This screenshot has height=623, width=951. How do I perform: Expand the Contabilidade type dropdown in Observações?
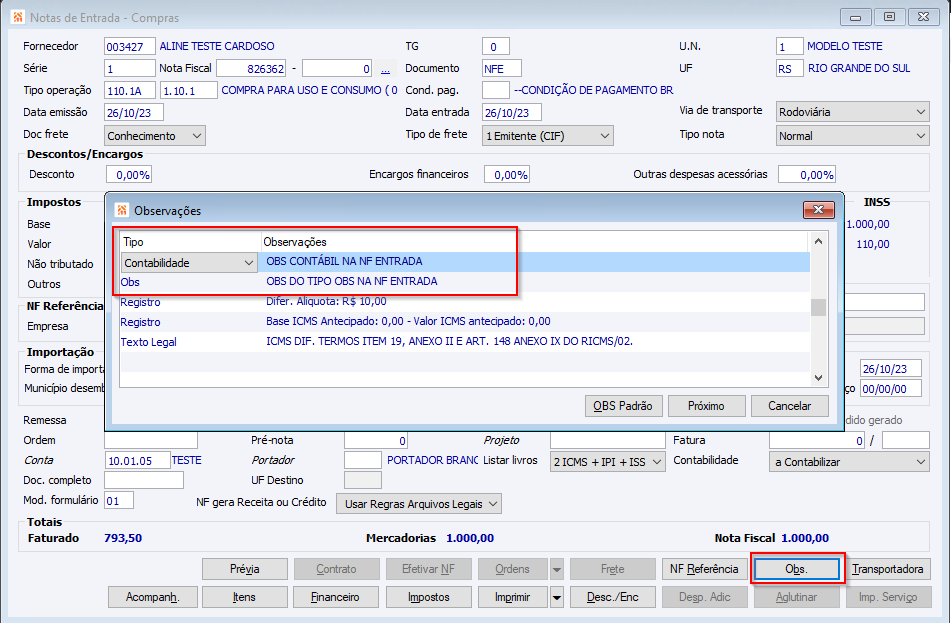[248, 263]
